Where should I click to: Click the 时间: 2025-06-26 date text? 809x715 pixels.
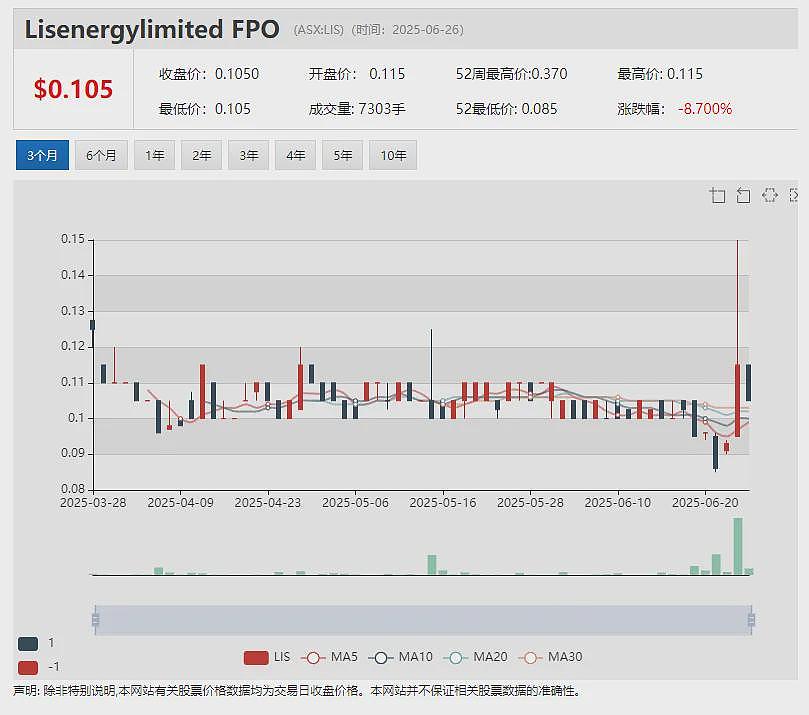[x=408, y=30]
